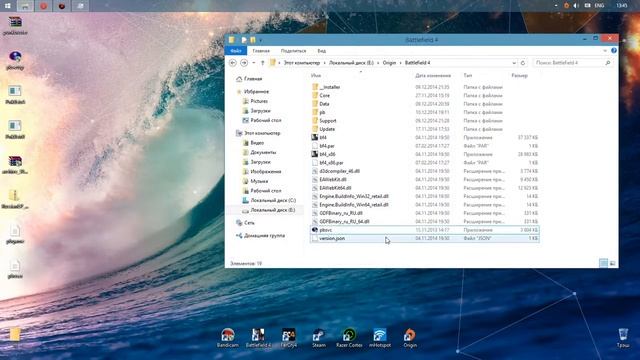Viewport: 640px width, 360px height.
Task: Open the Вид ribbon tab
Action: point(322,51)
